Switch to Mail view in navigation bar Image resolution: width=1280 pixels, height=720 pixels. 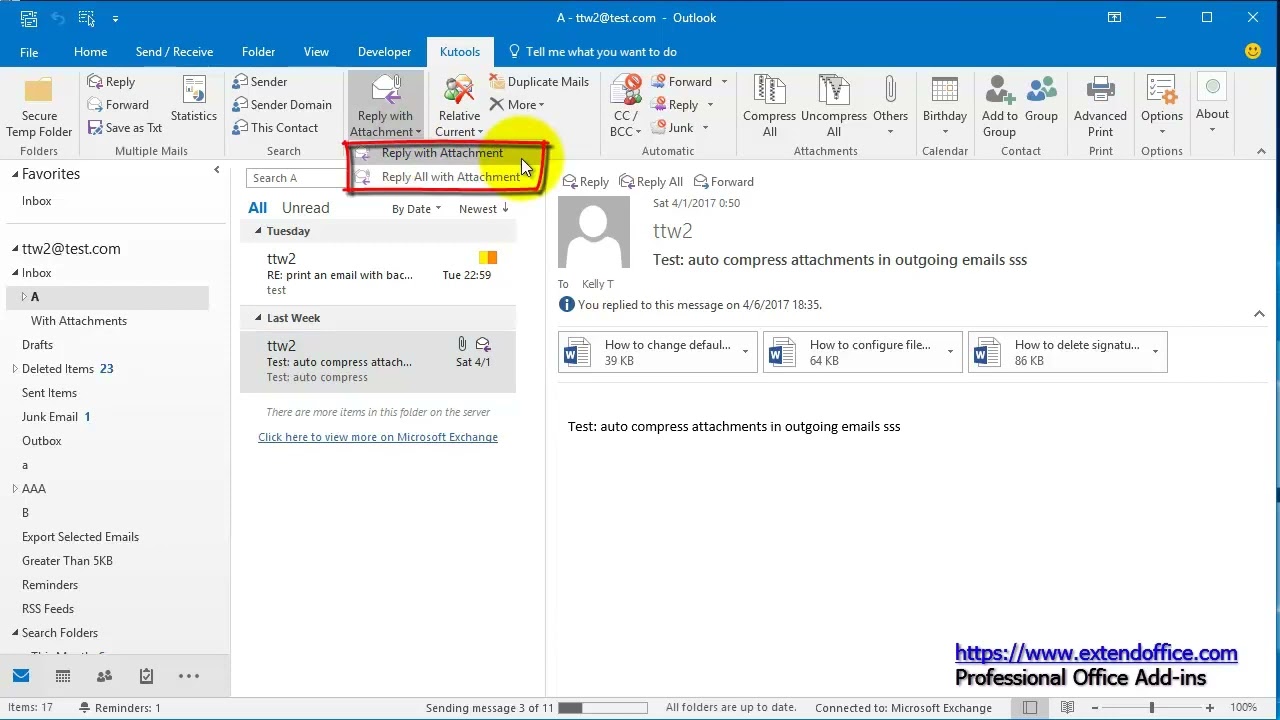(x=21, y=676)
